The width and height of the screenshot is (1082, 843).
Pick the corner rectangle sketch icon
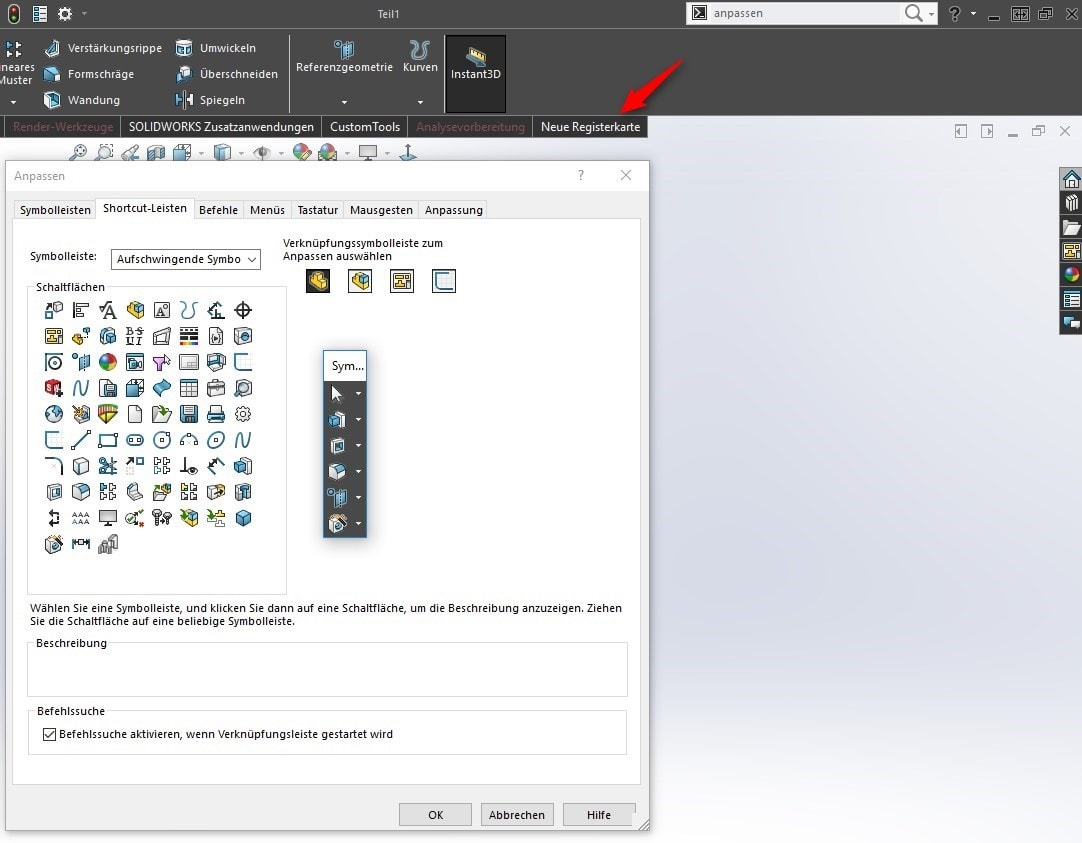click(x=108, y=440)
